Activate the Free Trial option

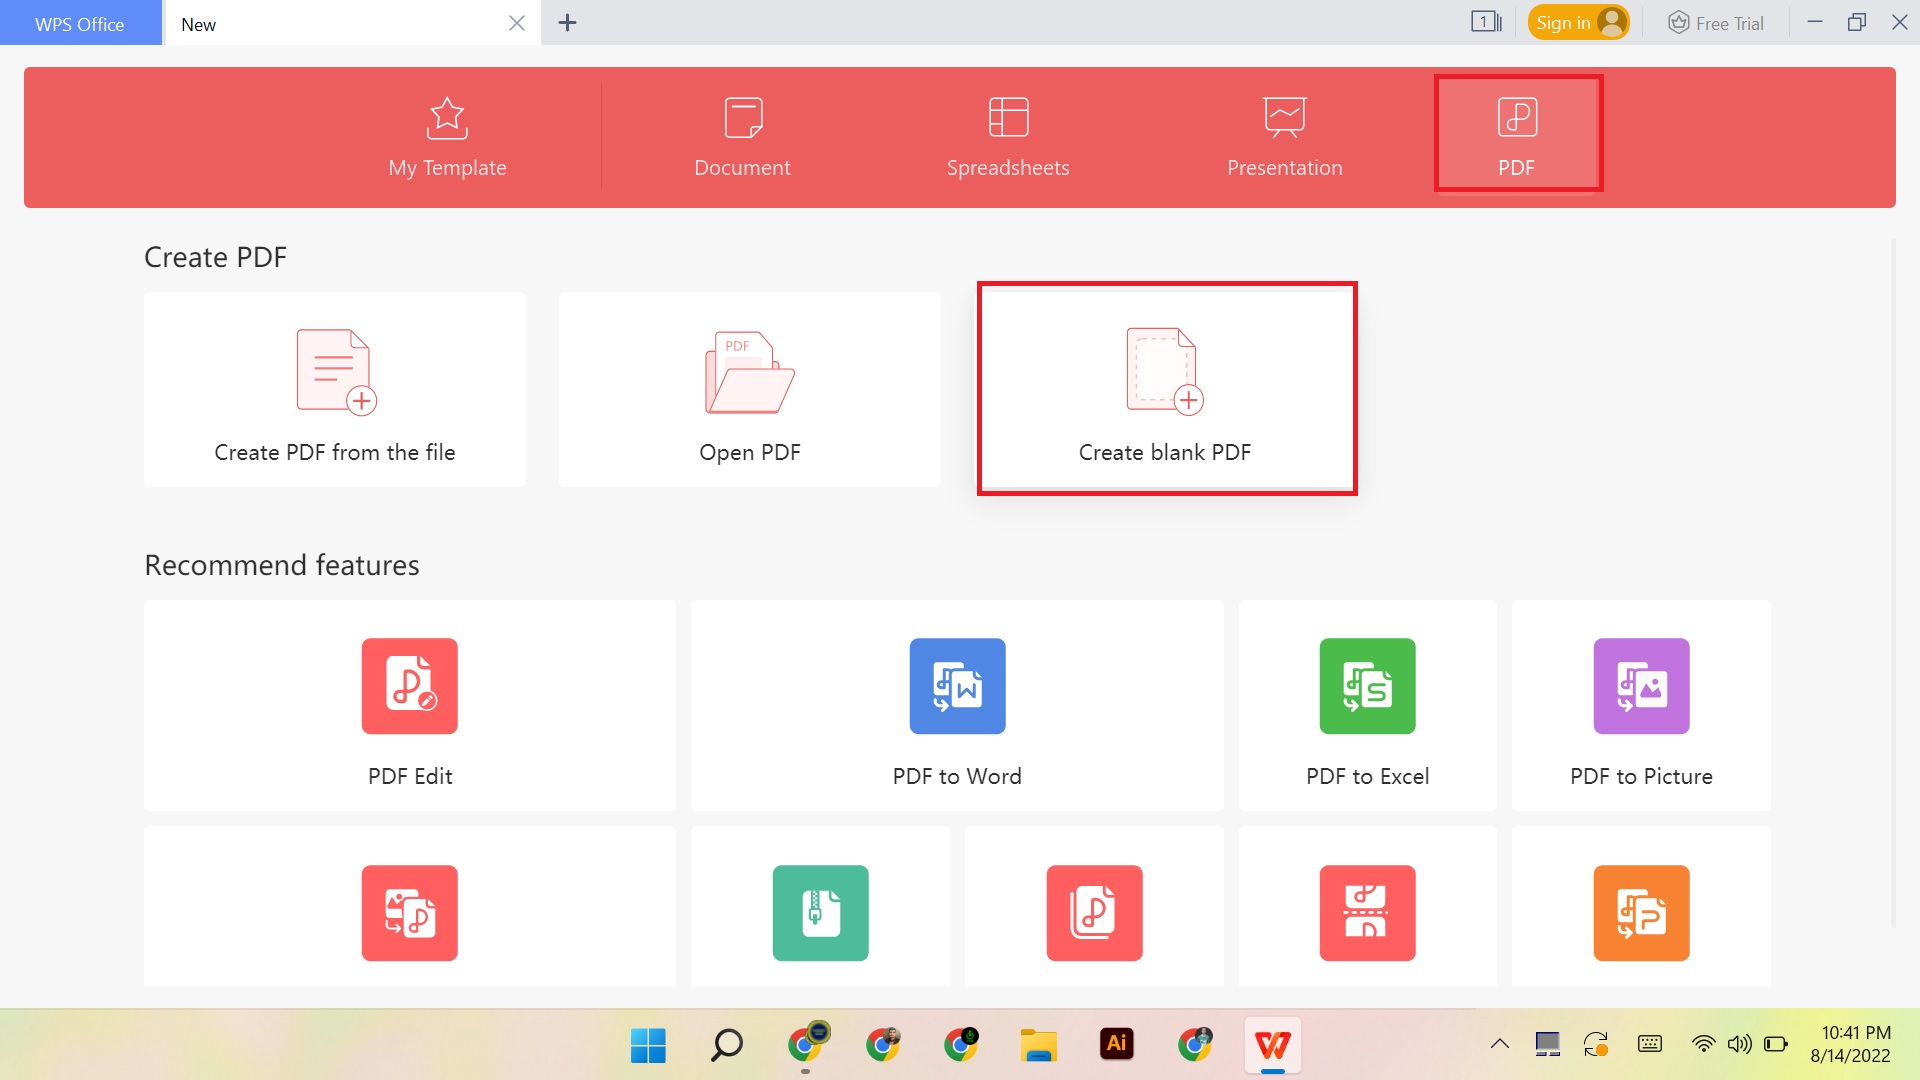[x=1714, y=21]
